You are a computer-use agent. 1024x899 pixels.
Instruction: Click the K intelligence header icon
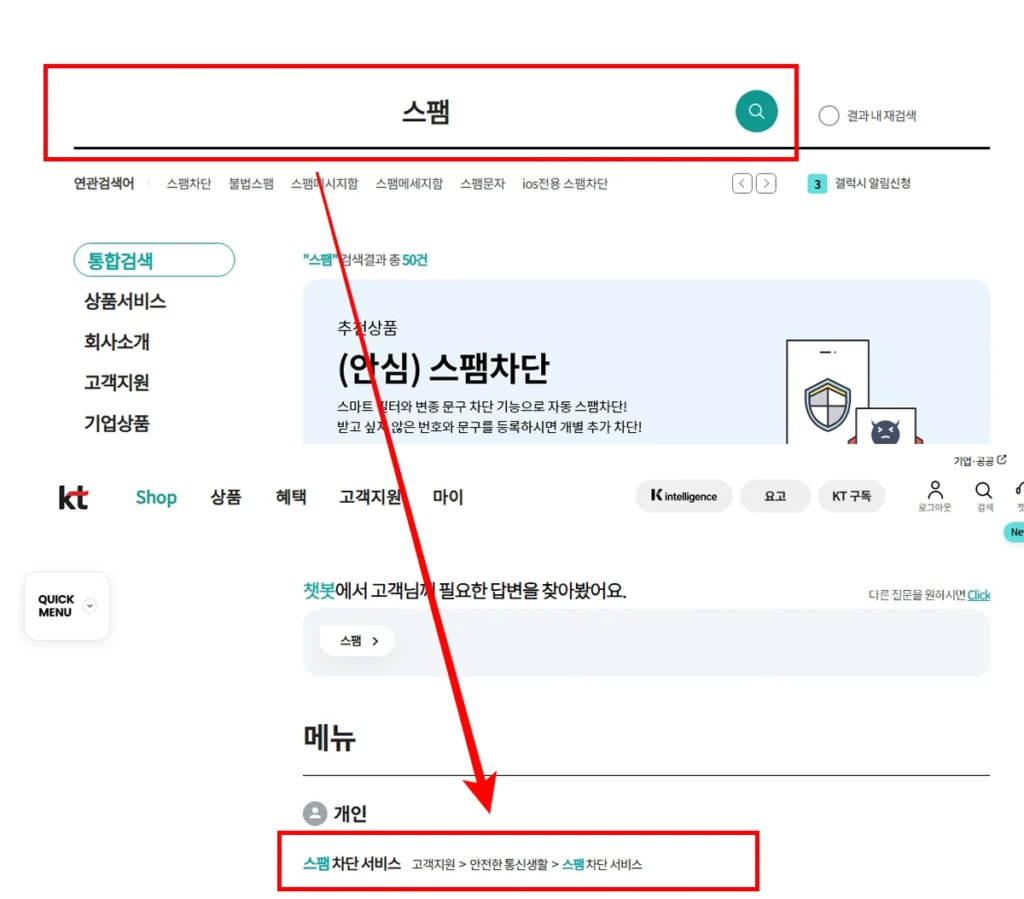684,495
